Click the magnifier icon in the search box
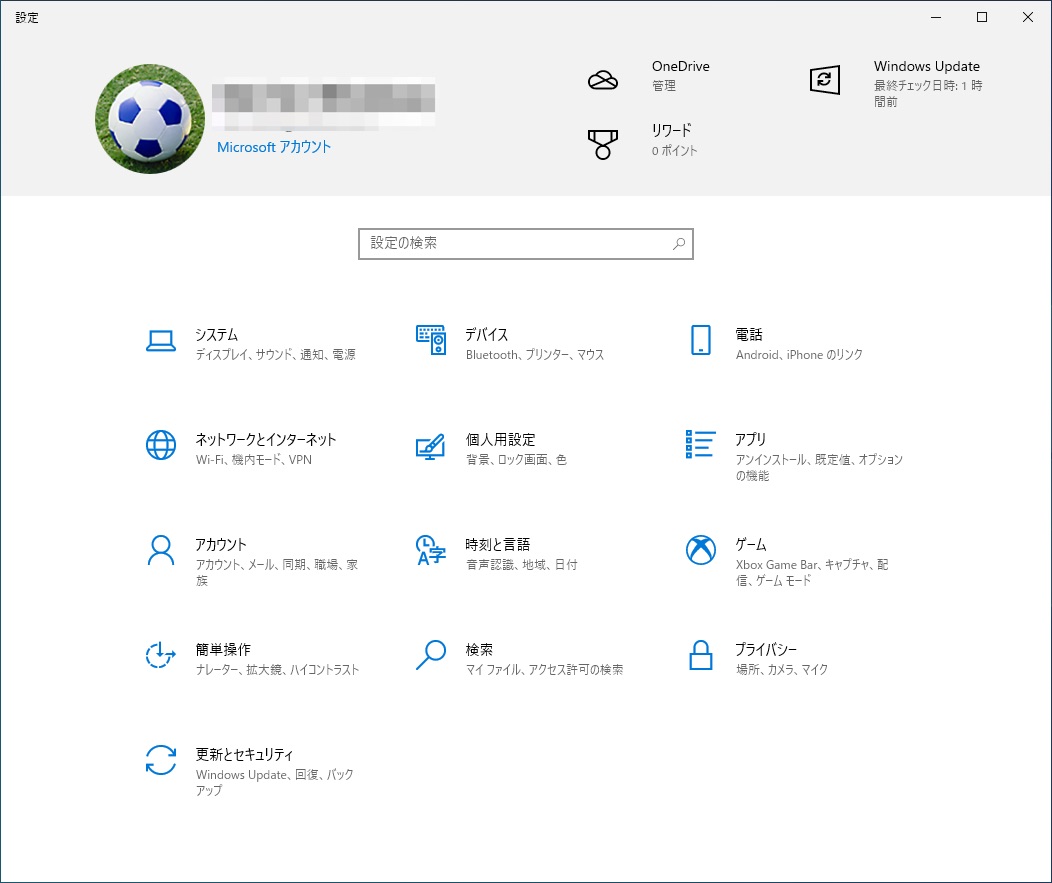 click(x=679, y=244)
